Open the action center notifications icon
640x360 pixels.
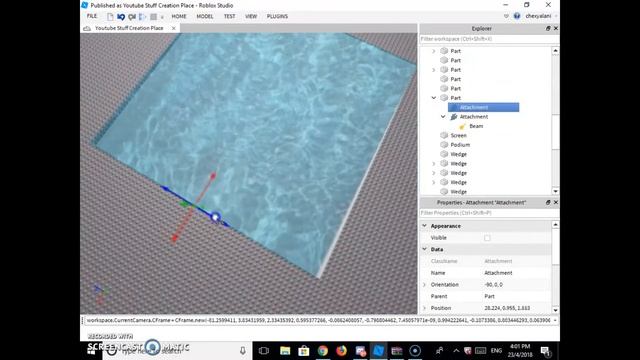[x=546, y=351]
